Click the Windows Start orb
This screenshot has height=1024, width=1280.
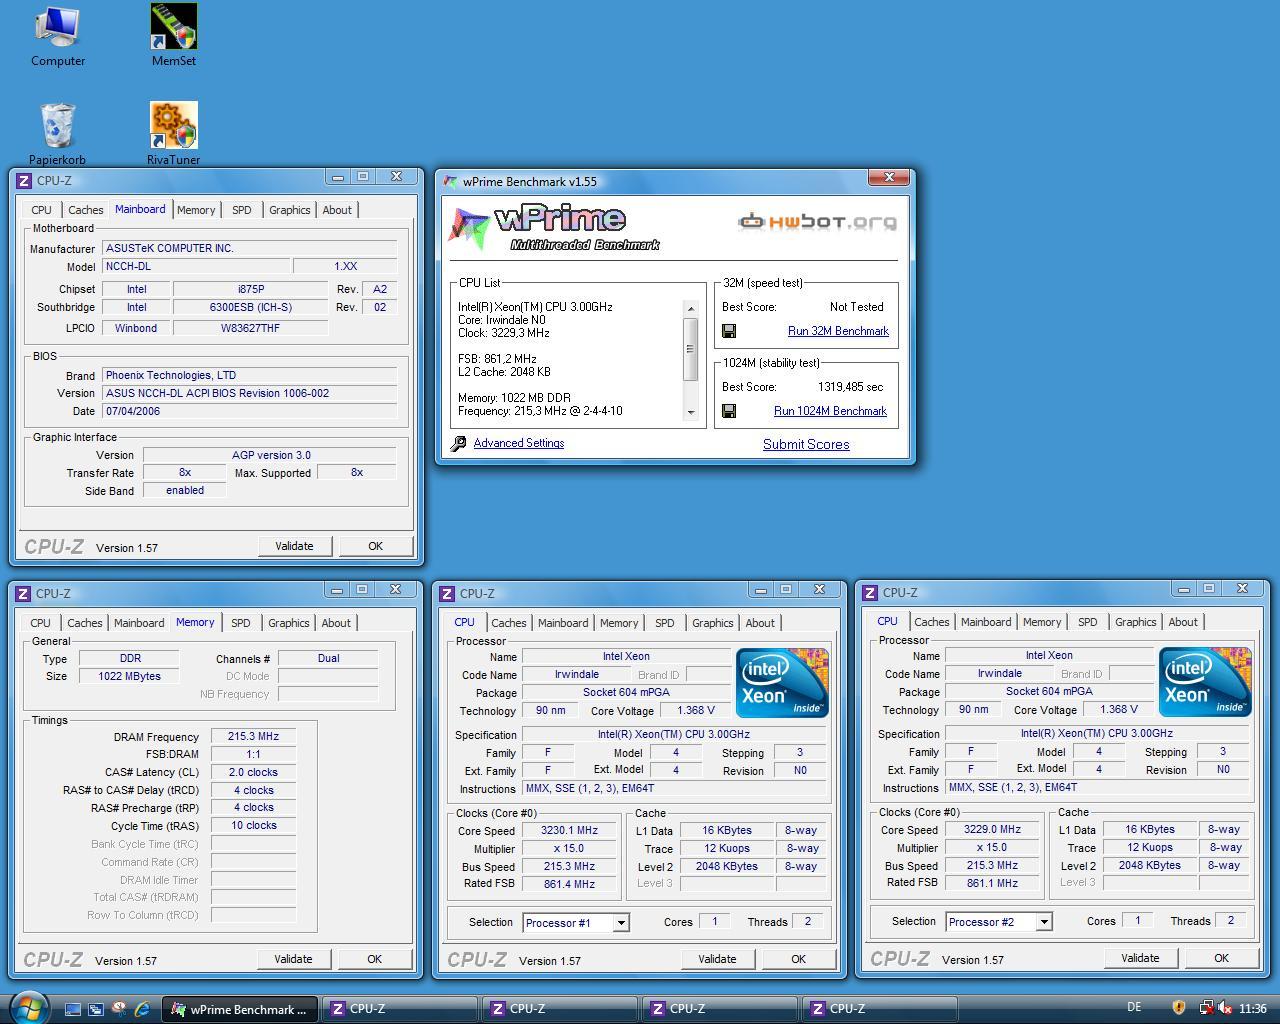tap(27, 1008)
